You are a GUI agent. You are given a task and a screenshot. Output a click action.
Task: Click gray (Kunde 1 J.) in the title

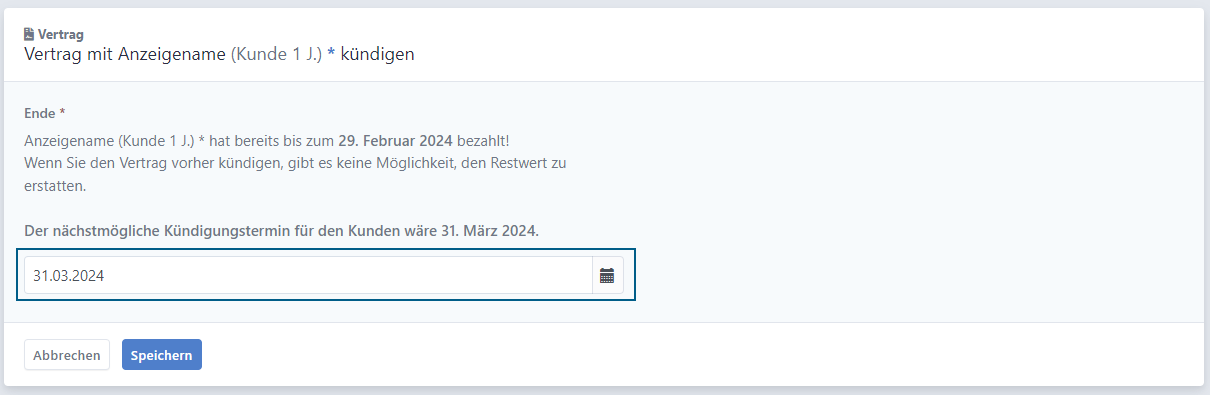277,55
